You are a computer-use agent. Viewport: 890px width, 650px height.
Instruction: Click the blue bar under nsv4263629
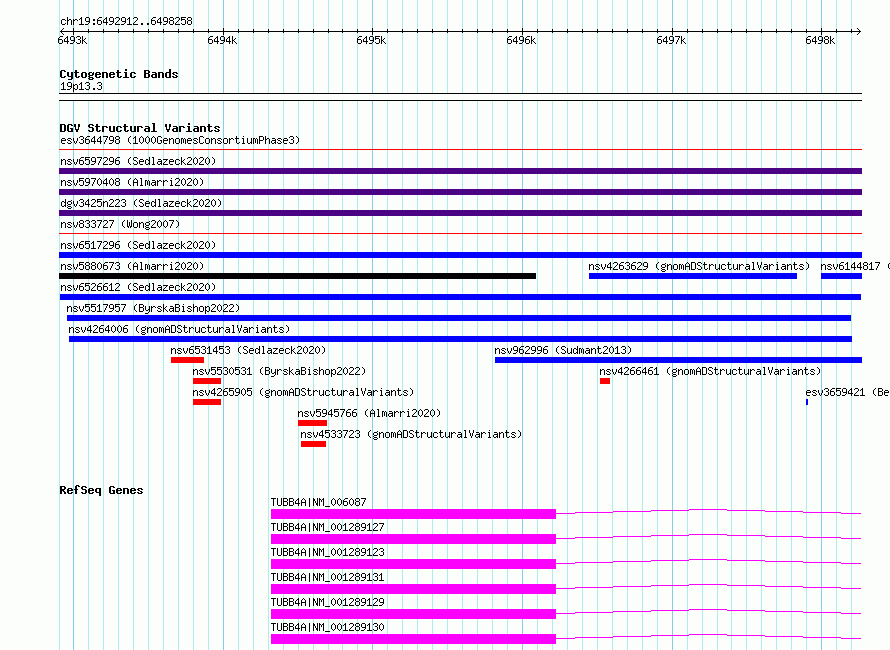click(x=692, y=276)
